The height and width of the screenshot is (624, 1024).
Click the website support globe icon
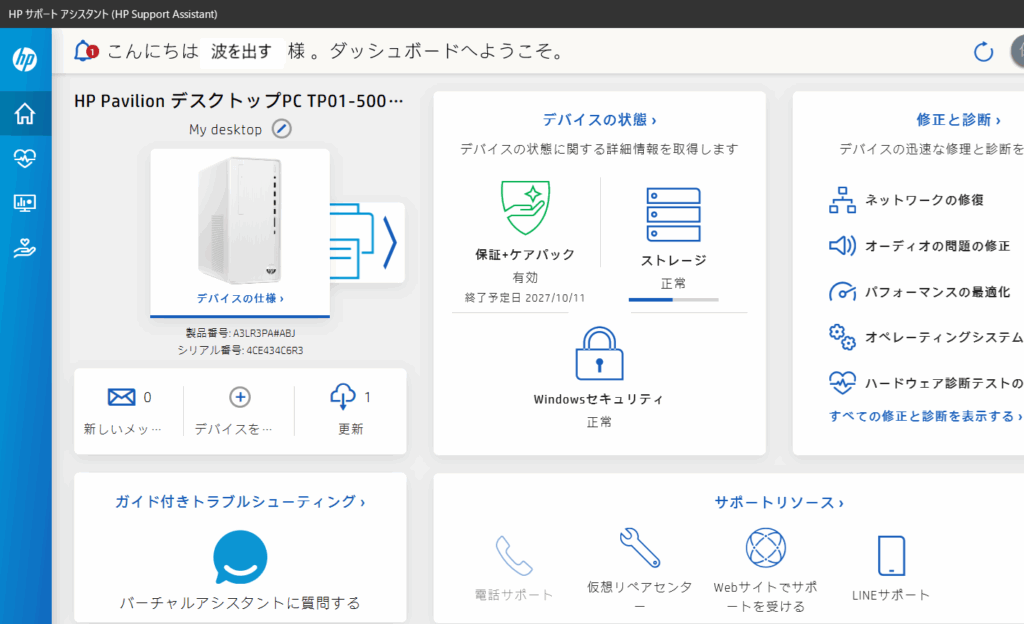[765, 548]
